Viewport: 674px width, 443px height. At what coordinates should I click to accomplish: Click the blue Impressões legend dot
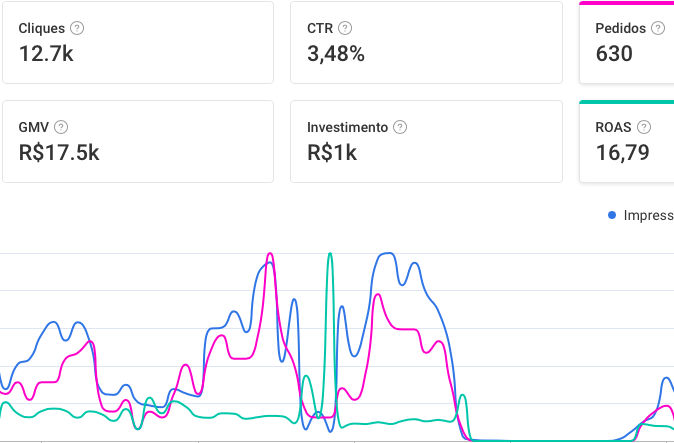pyautogui.click(x=612, y=216)
